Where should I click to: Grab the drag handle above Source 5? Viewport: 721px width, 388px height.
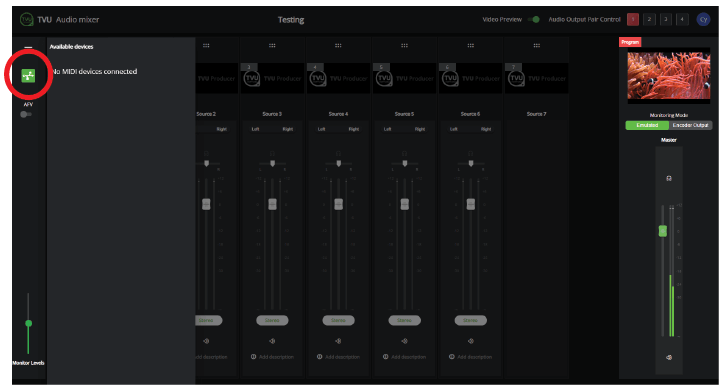(x=404, y=46)
